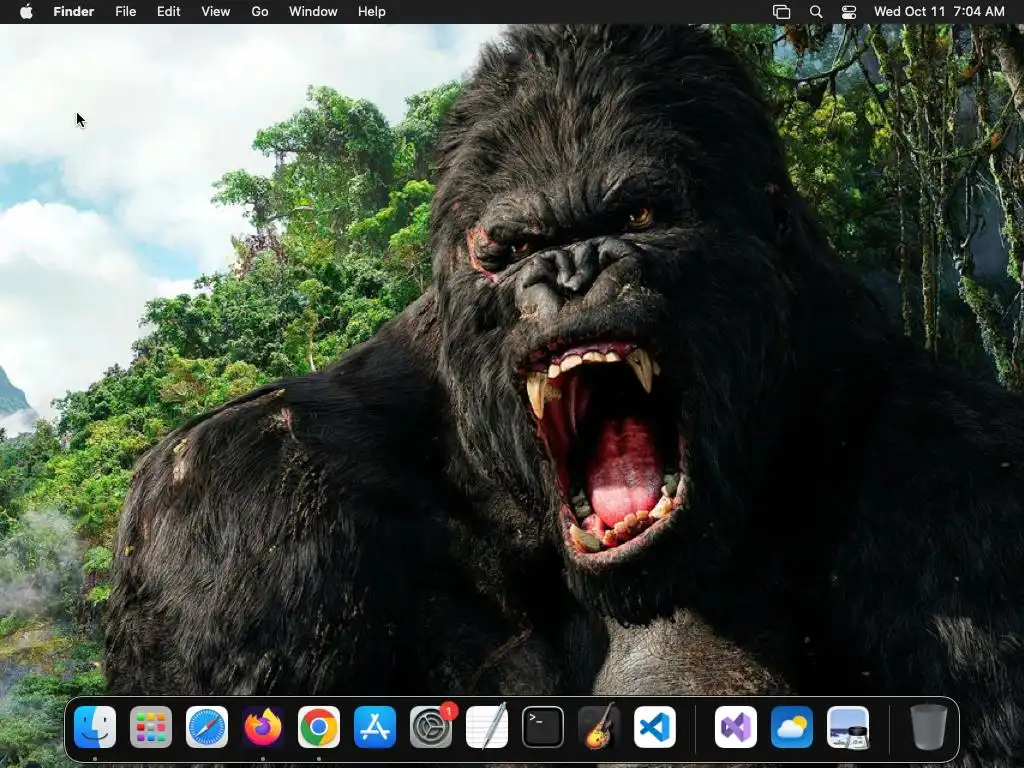Image resolution: width=1024 pixels, height=768 pixels.
Task: Open purple Visual Studio icon
Action: point(736,727)
